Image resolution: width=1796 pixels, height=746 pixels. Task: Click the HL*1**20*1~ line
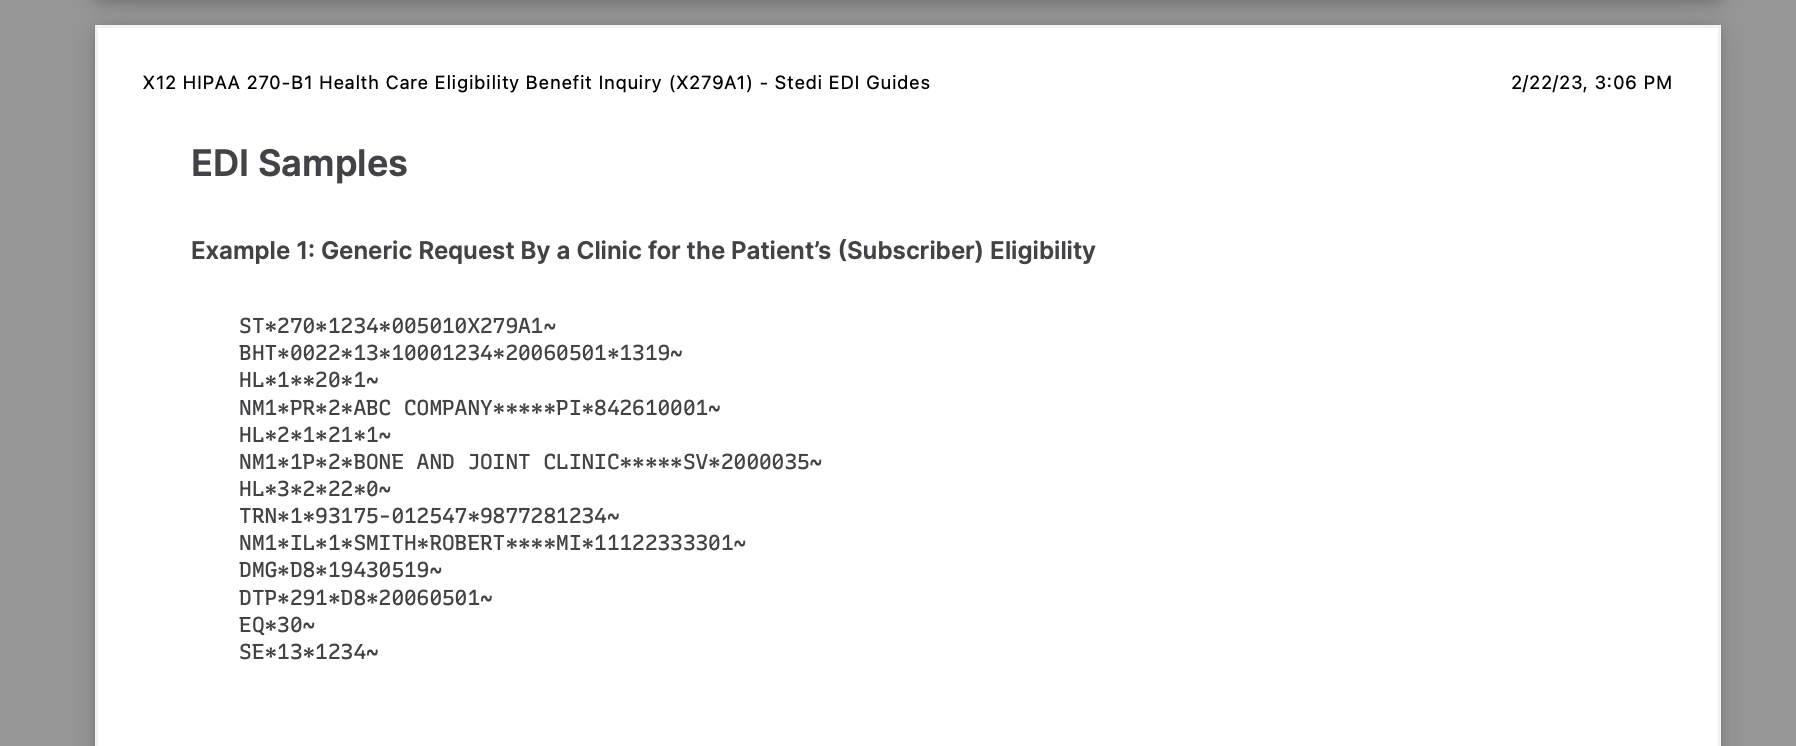click(309, 380)
